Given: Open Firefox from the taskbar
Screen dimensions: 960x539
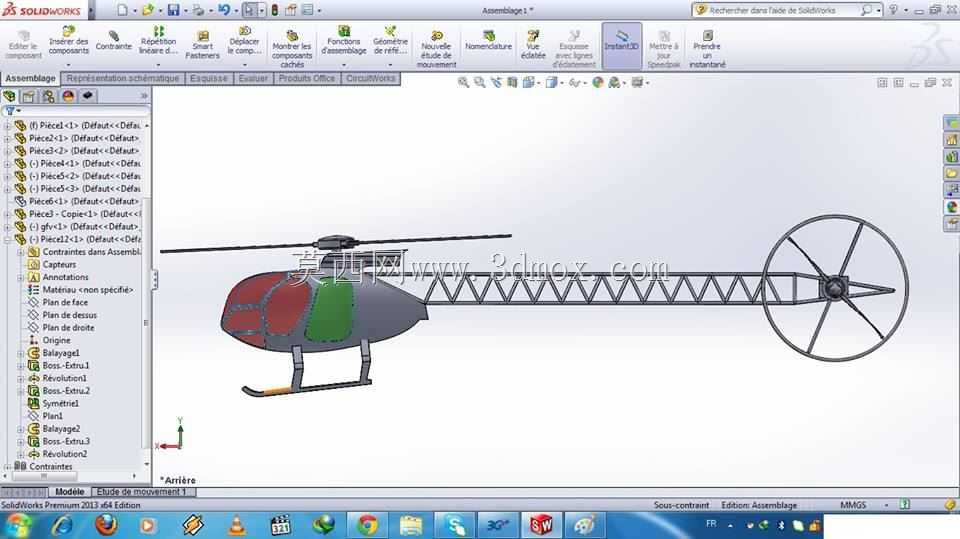Looking at the screenshot, I should coord(106,526).
